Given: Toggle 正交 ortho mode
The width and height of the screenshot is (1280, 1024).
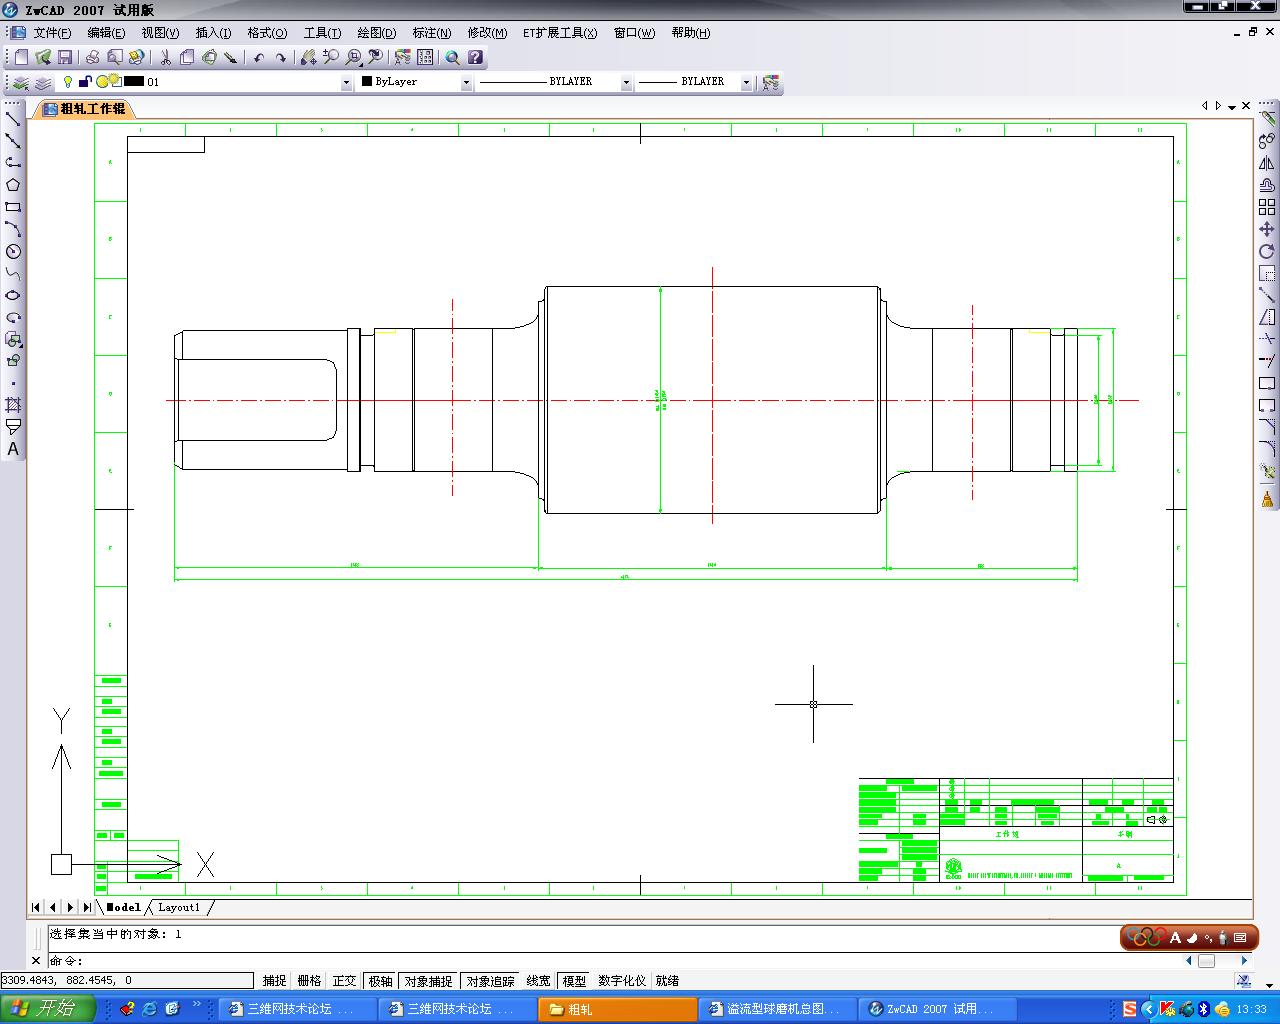Looking at the screenshot, I should pyautogui.click(x=345, y=981).
